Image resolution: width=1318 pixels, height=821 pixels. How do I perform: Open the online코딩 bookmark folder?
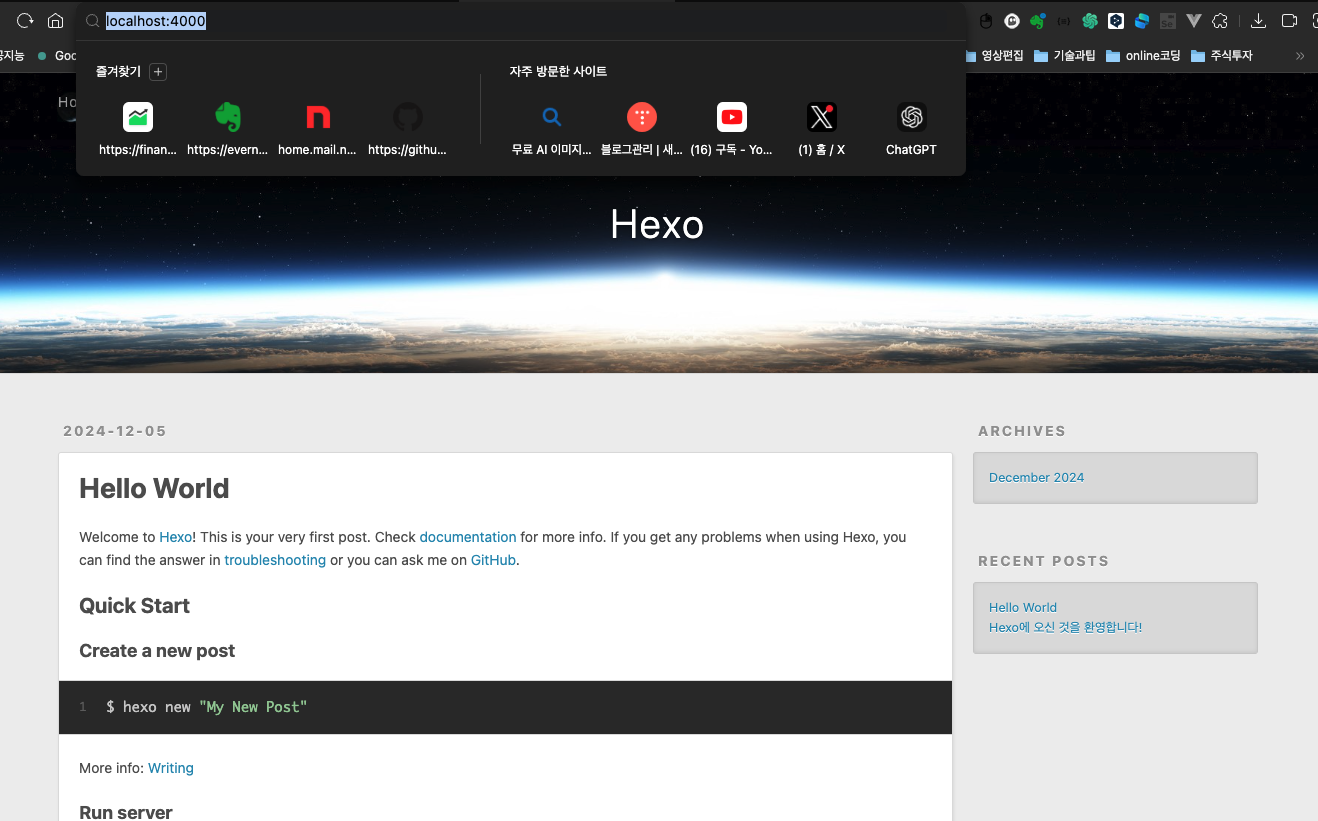point(1143,56)
